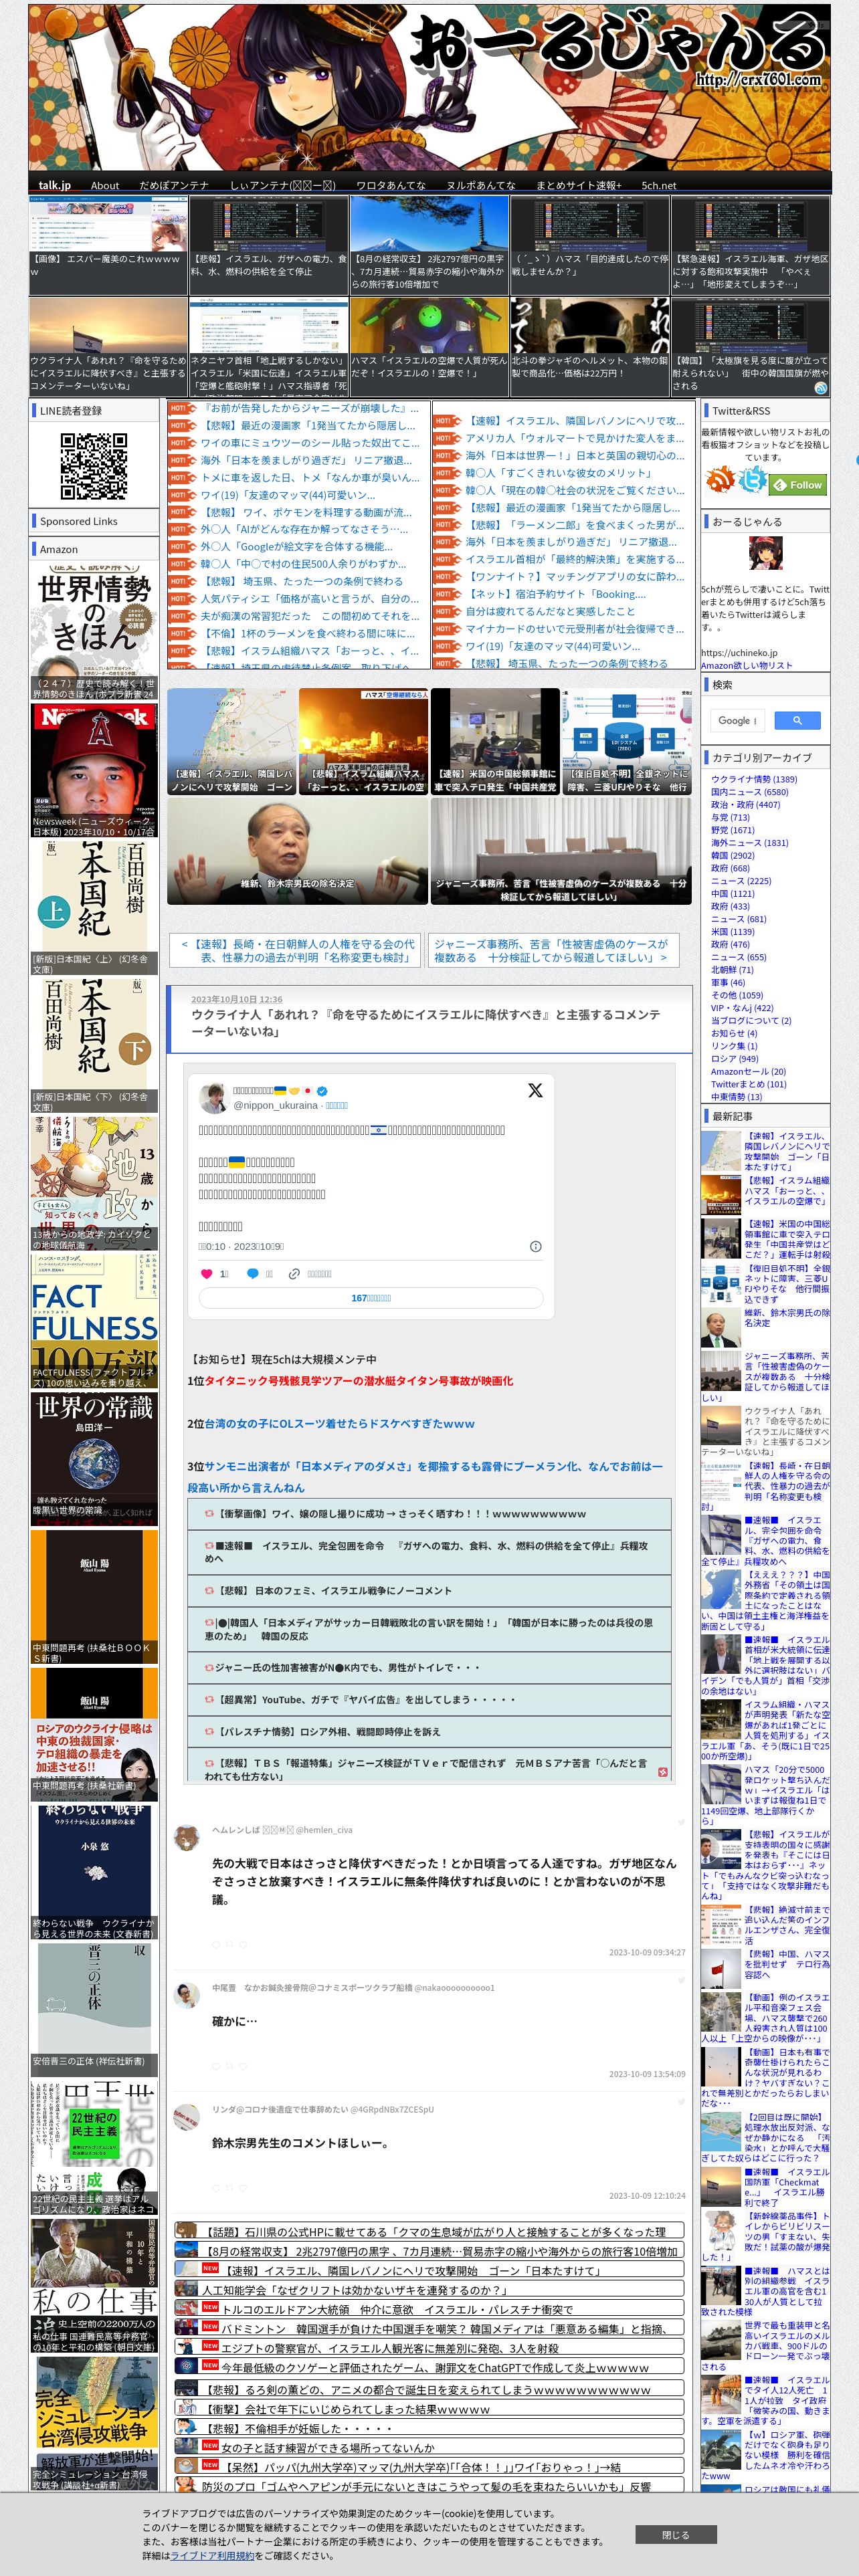859x2576 pixels.
Task: Open HOT item アメリカ人「ウォルマートで見かけた変人
Action: tap(575, 438)
